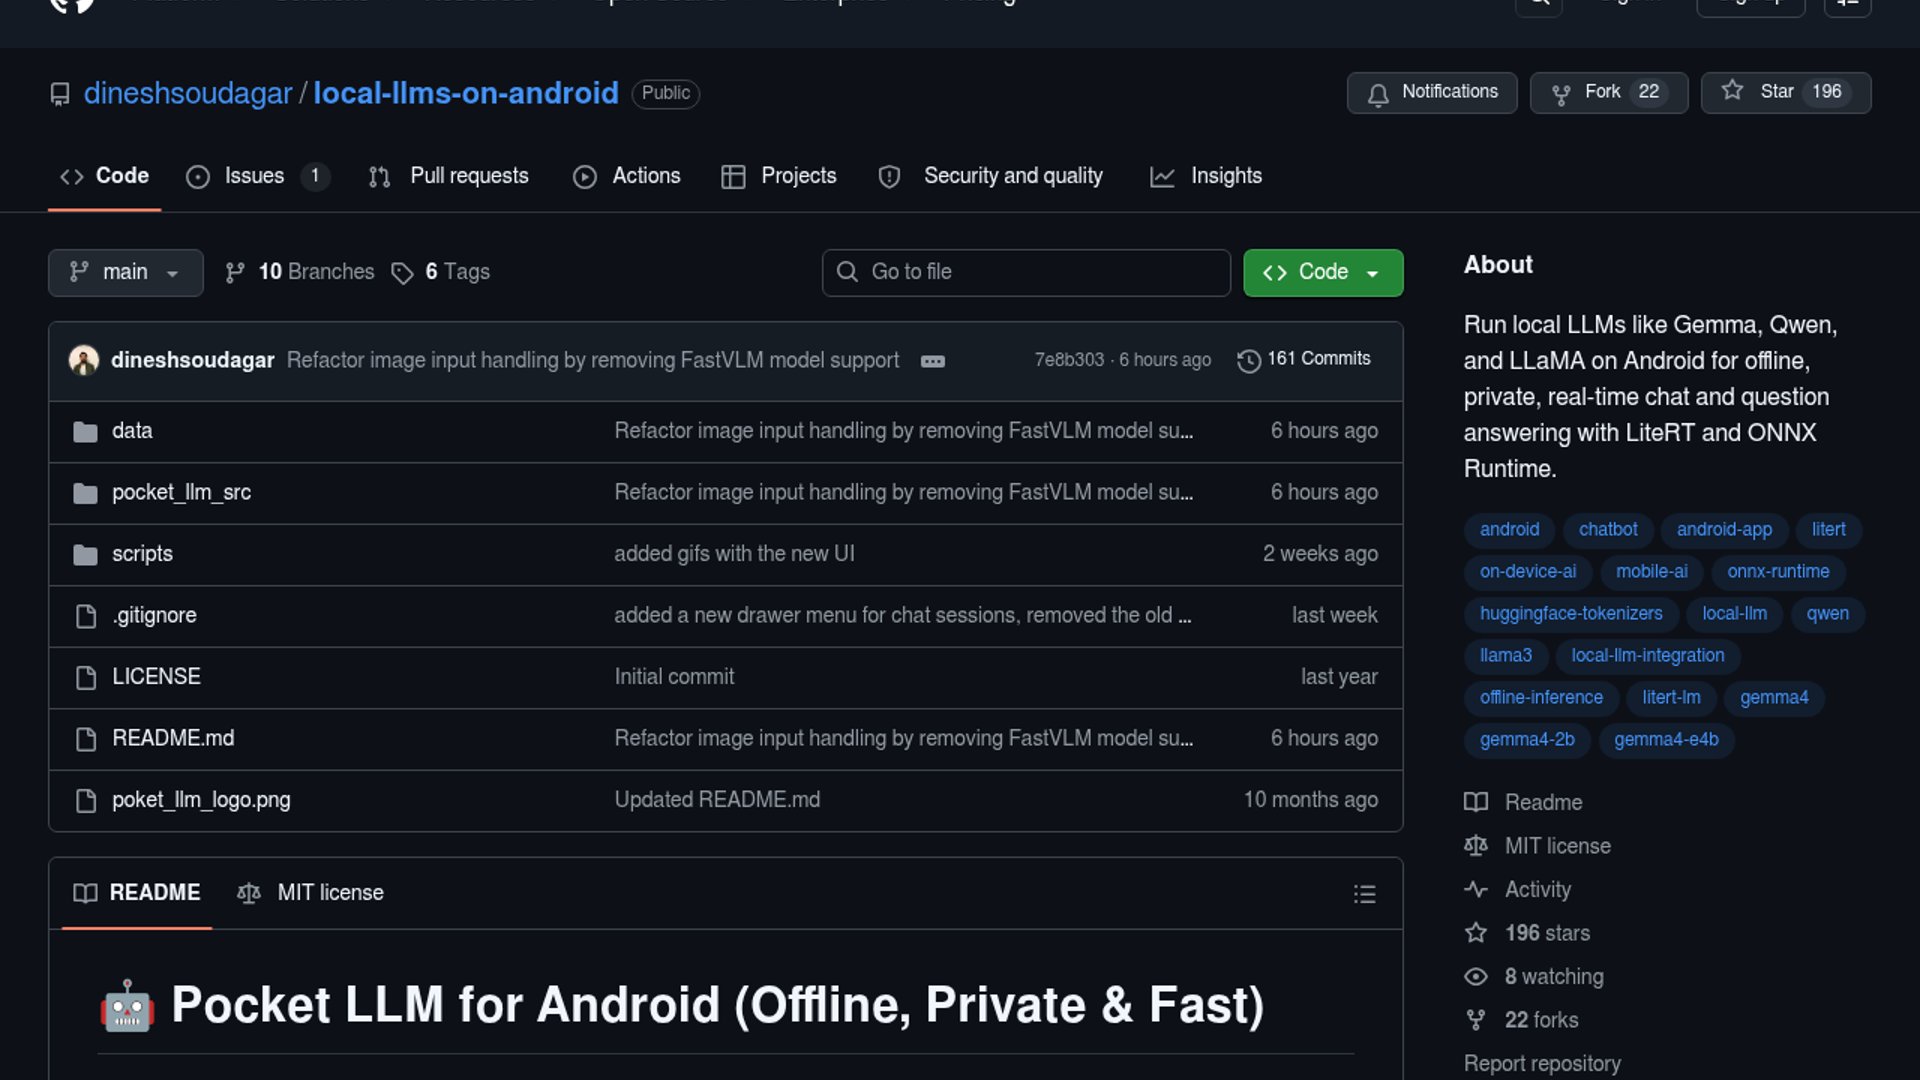Click the Notifications bell button

coord(1431,93)
